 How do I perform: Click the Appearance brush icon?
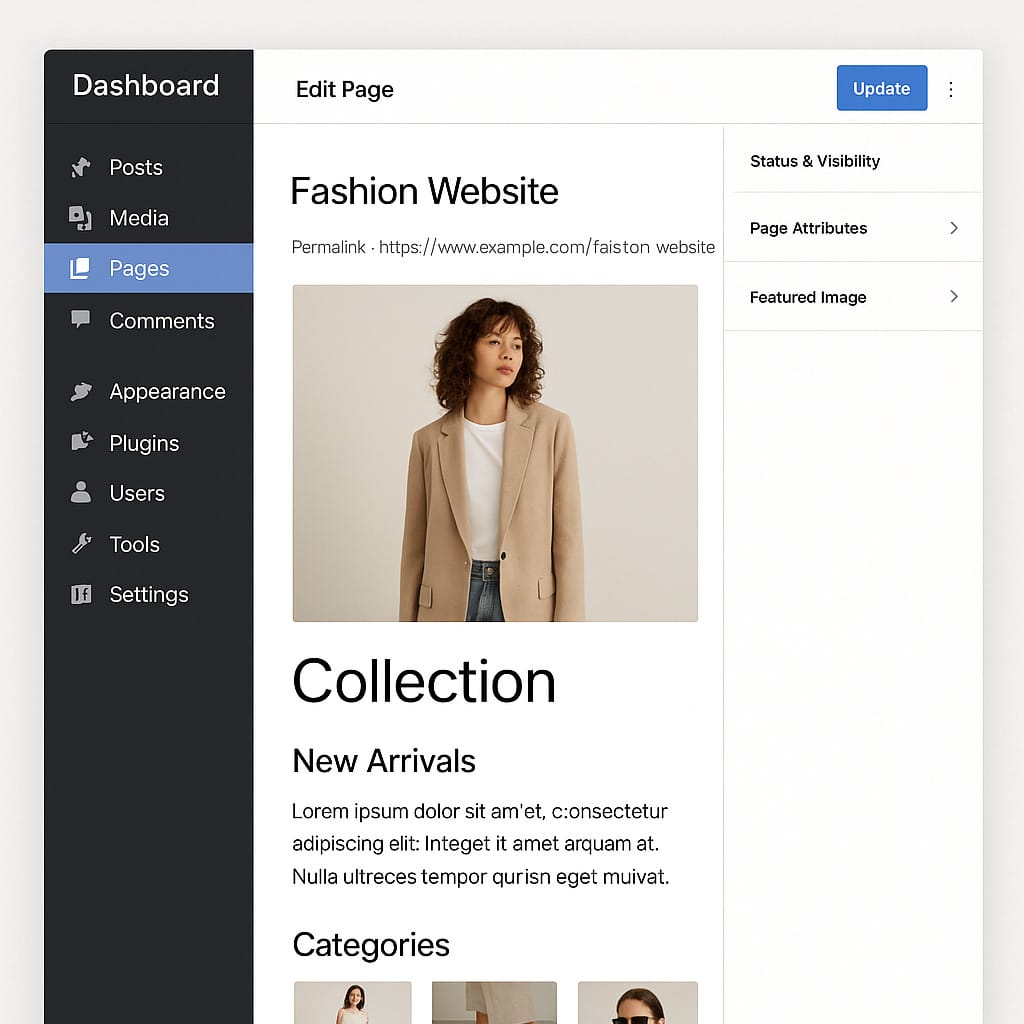81,391
